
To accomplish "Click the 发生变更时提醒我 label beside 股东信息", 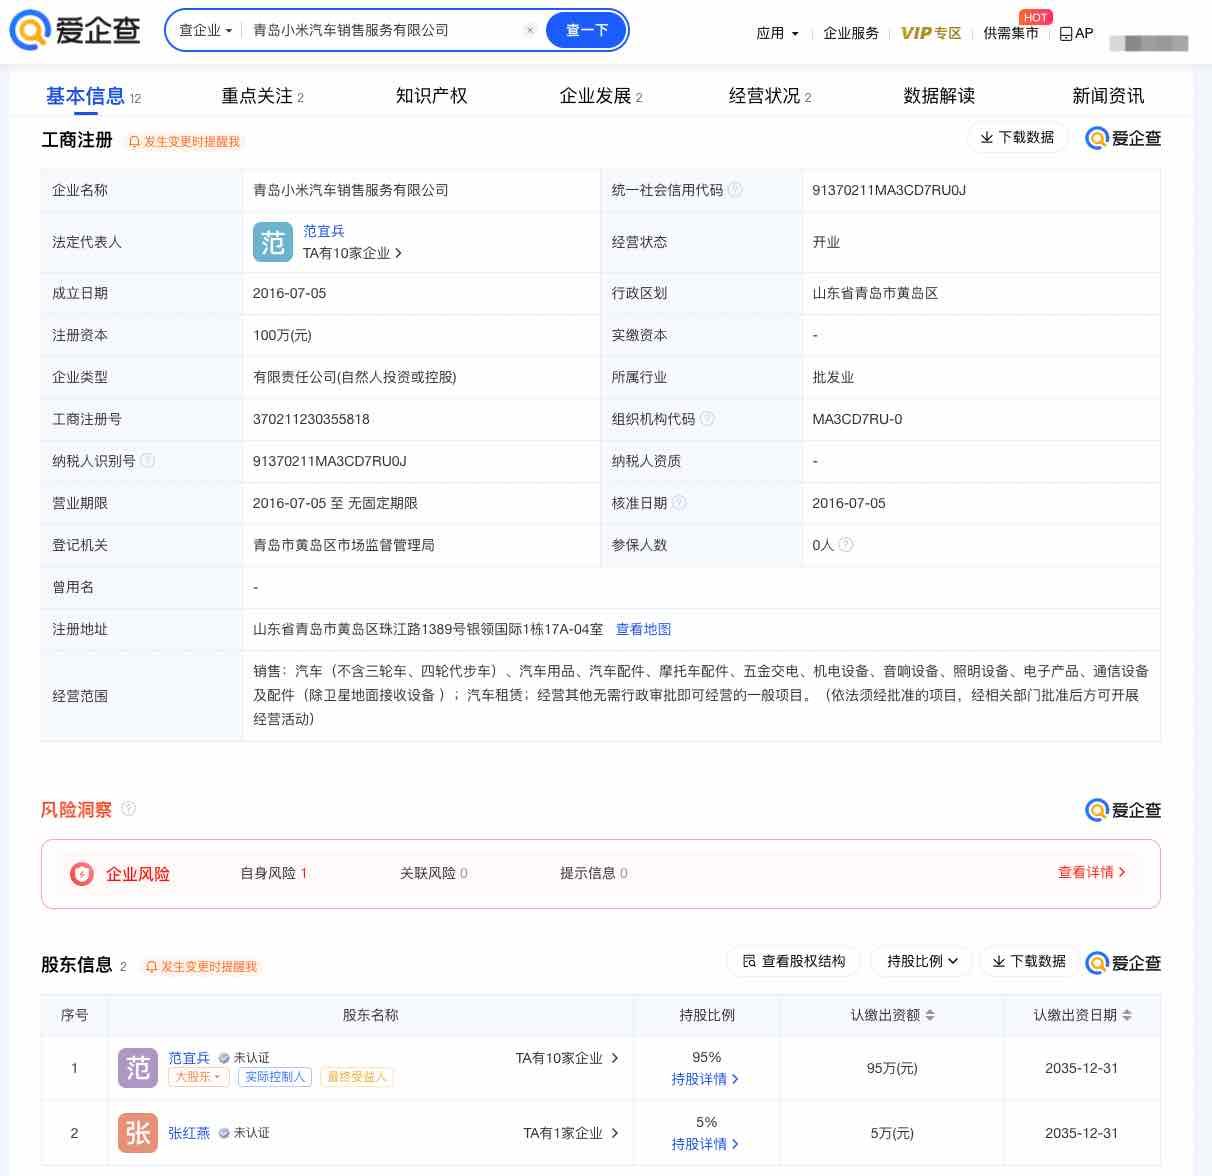I will click(x=209, y=967).
